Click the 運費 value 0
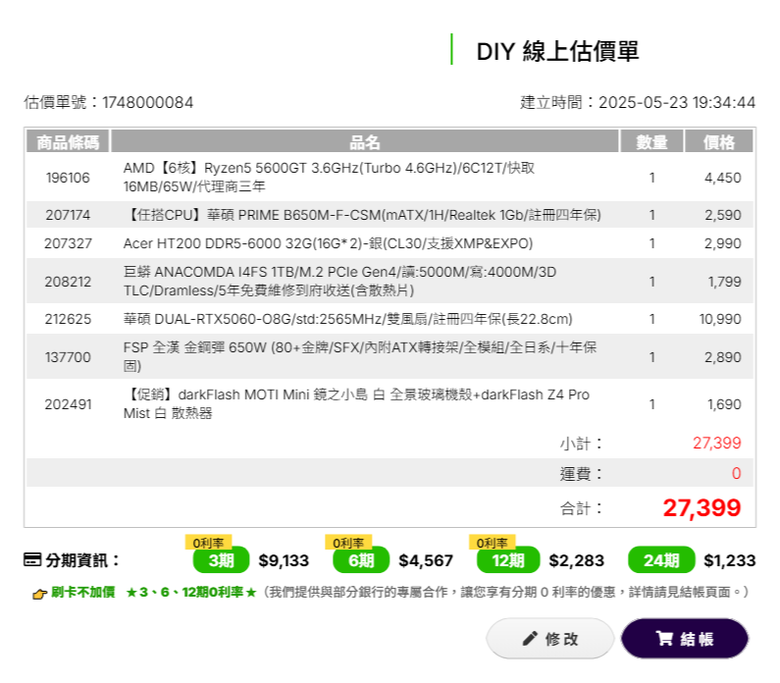Viewport: 780px width, 683px height. (x=736, y=473)
